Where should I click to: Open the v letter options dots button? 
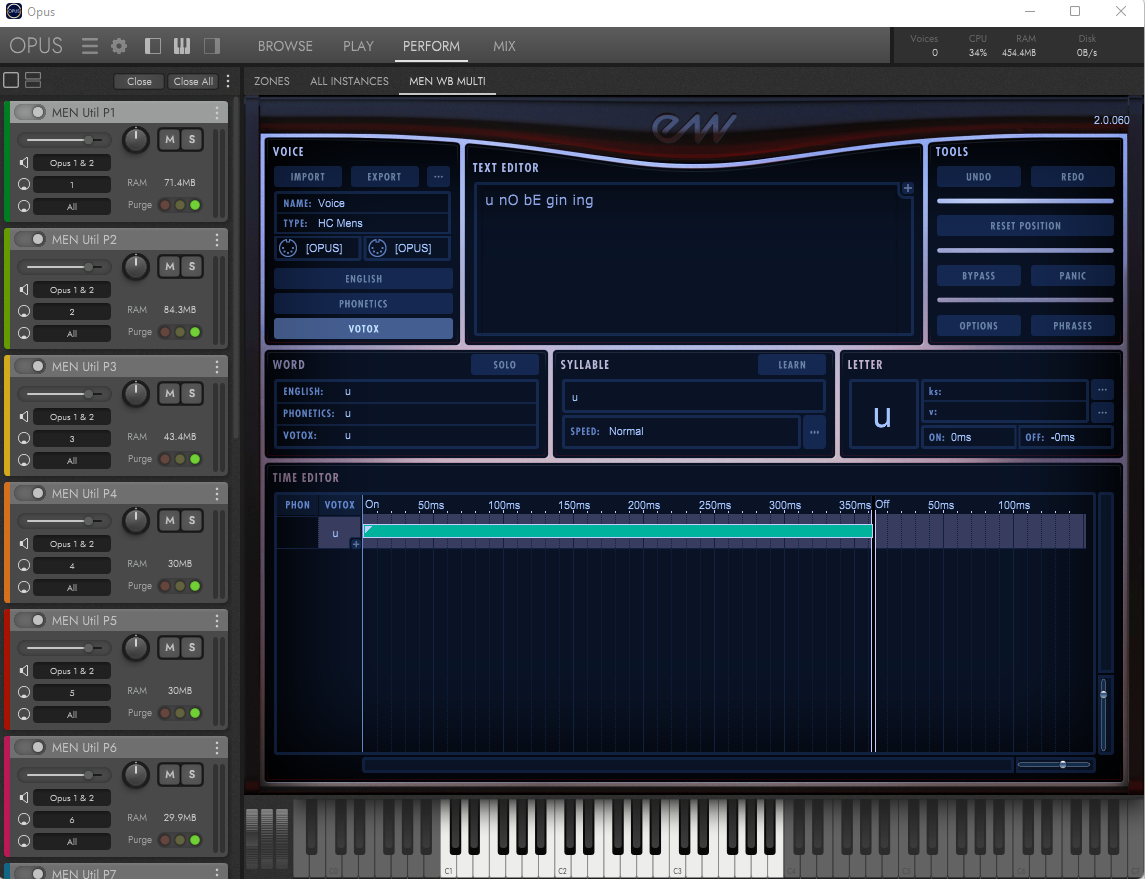tap(1102, 412)
